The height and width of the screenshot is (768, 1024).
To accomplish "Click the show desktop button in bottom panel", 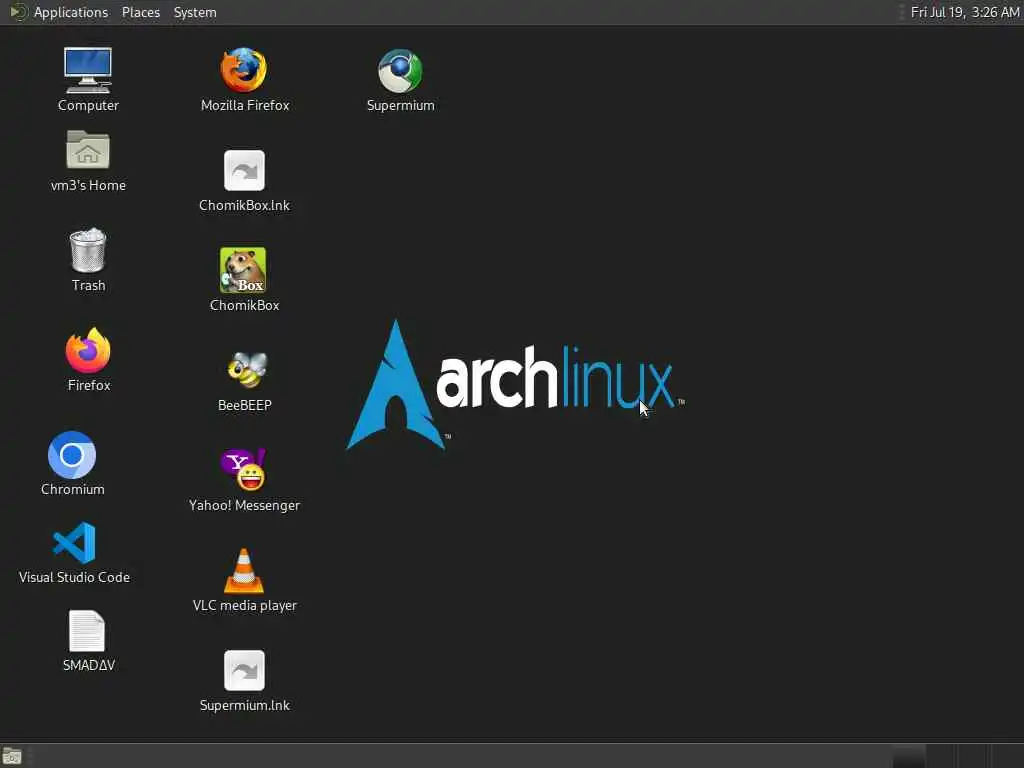I will [x=12, y=756].
